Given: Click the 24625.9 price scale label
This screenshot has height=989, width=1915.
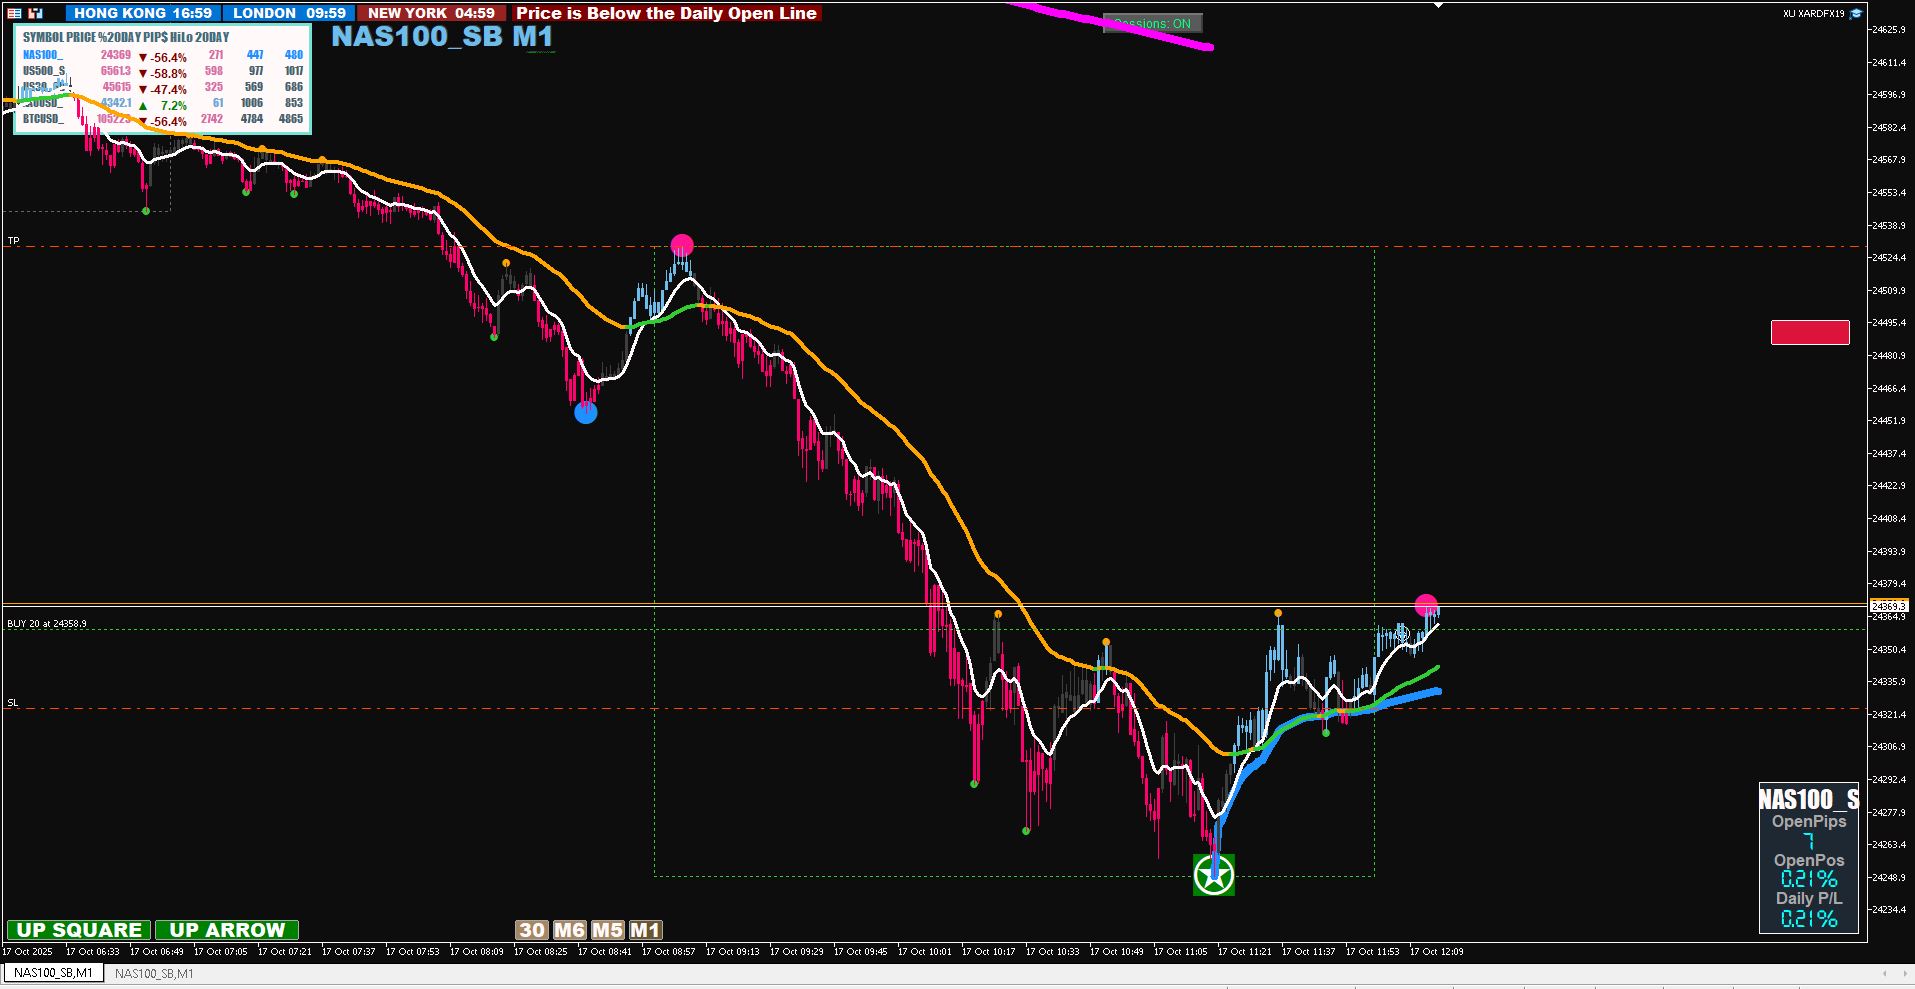Looking at the screenshot, I should (x=1890, y=30).
